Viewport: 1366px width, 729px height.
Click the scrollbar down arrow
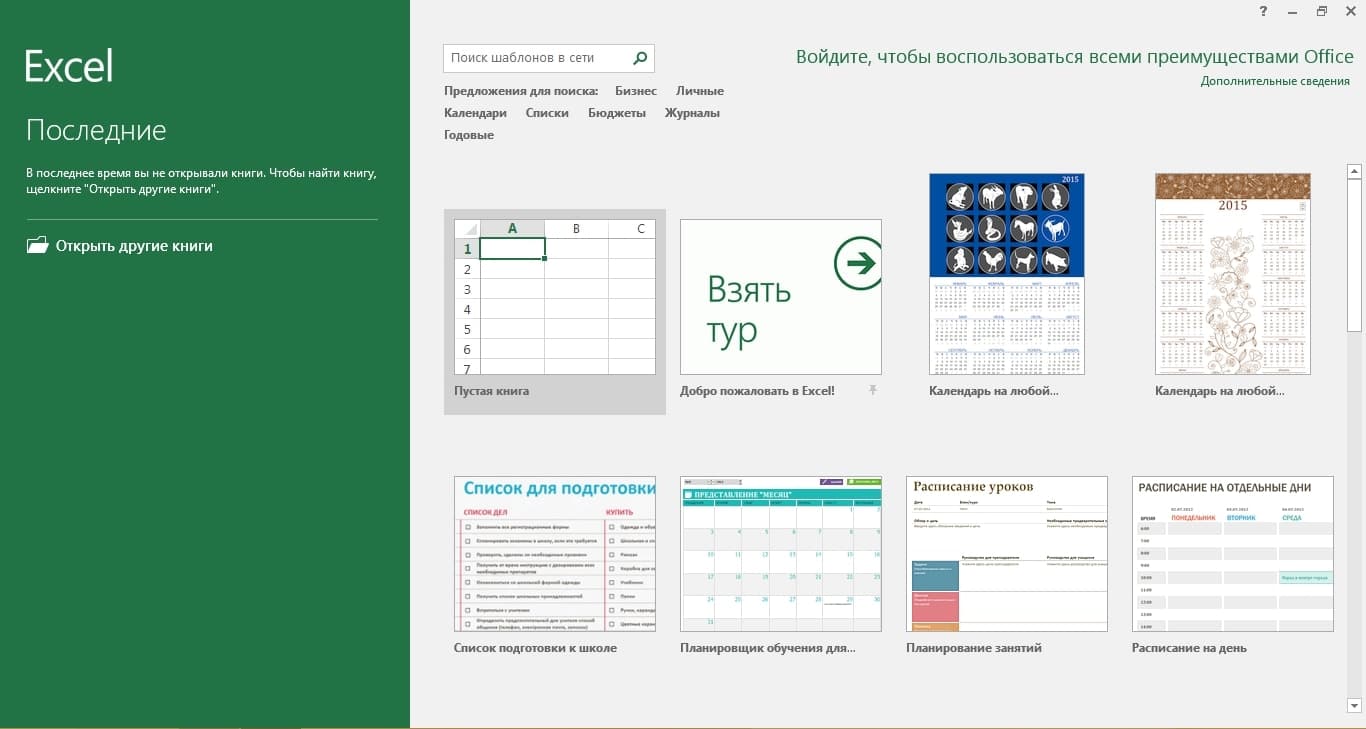[x=1355, y=706]
